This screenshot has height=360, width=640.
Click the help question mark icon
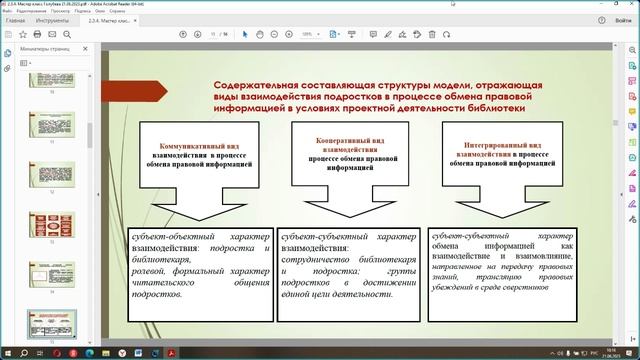602,20
